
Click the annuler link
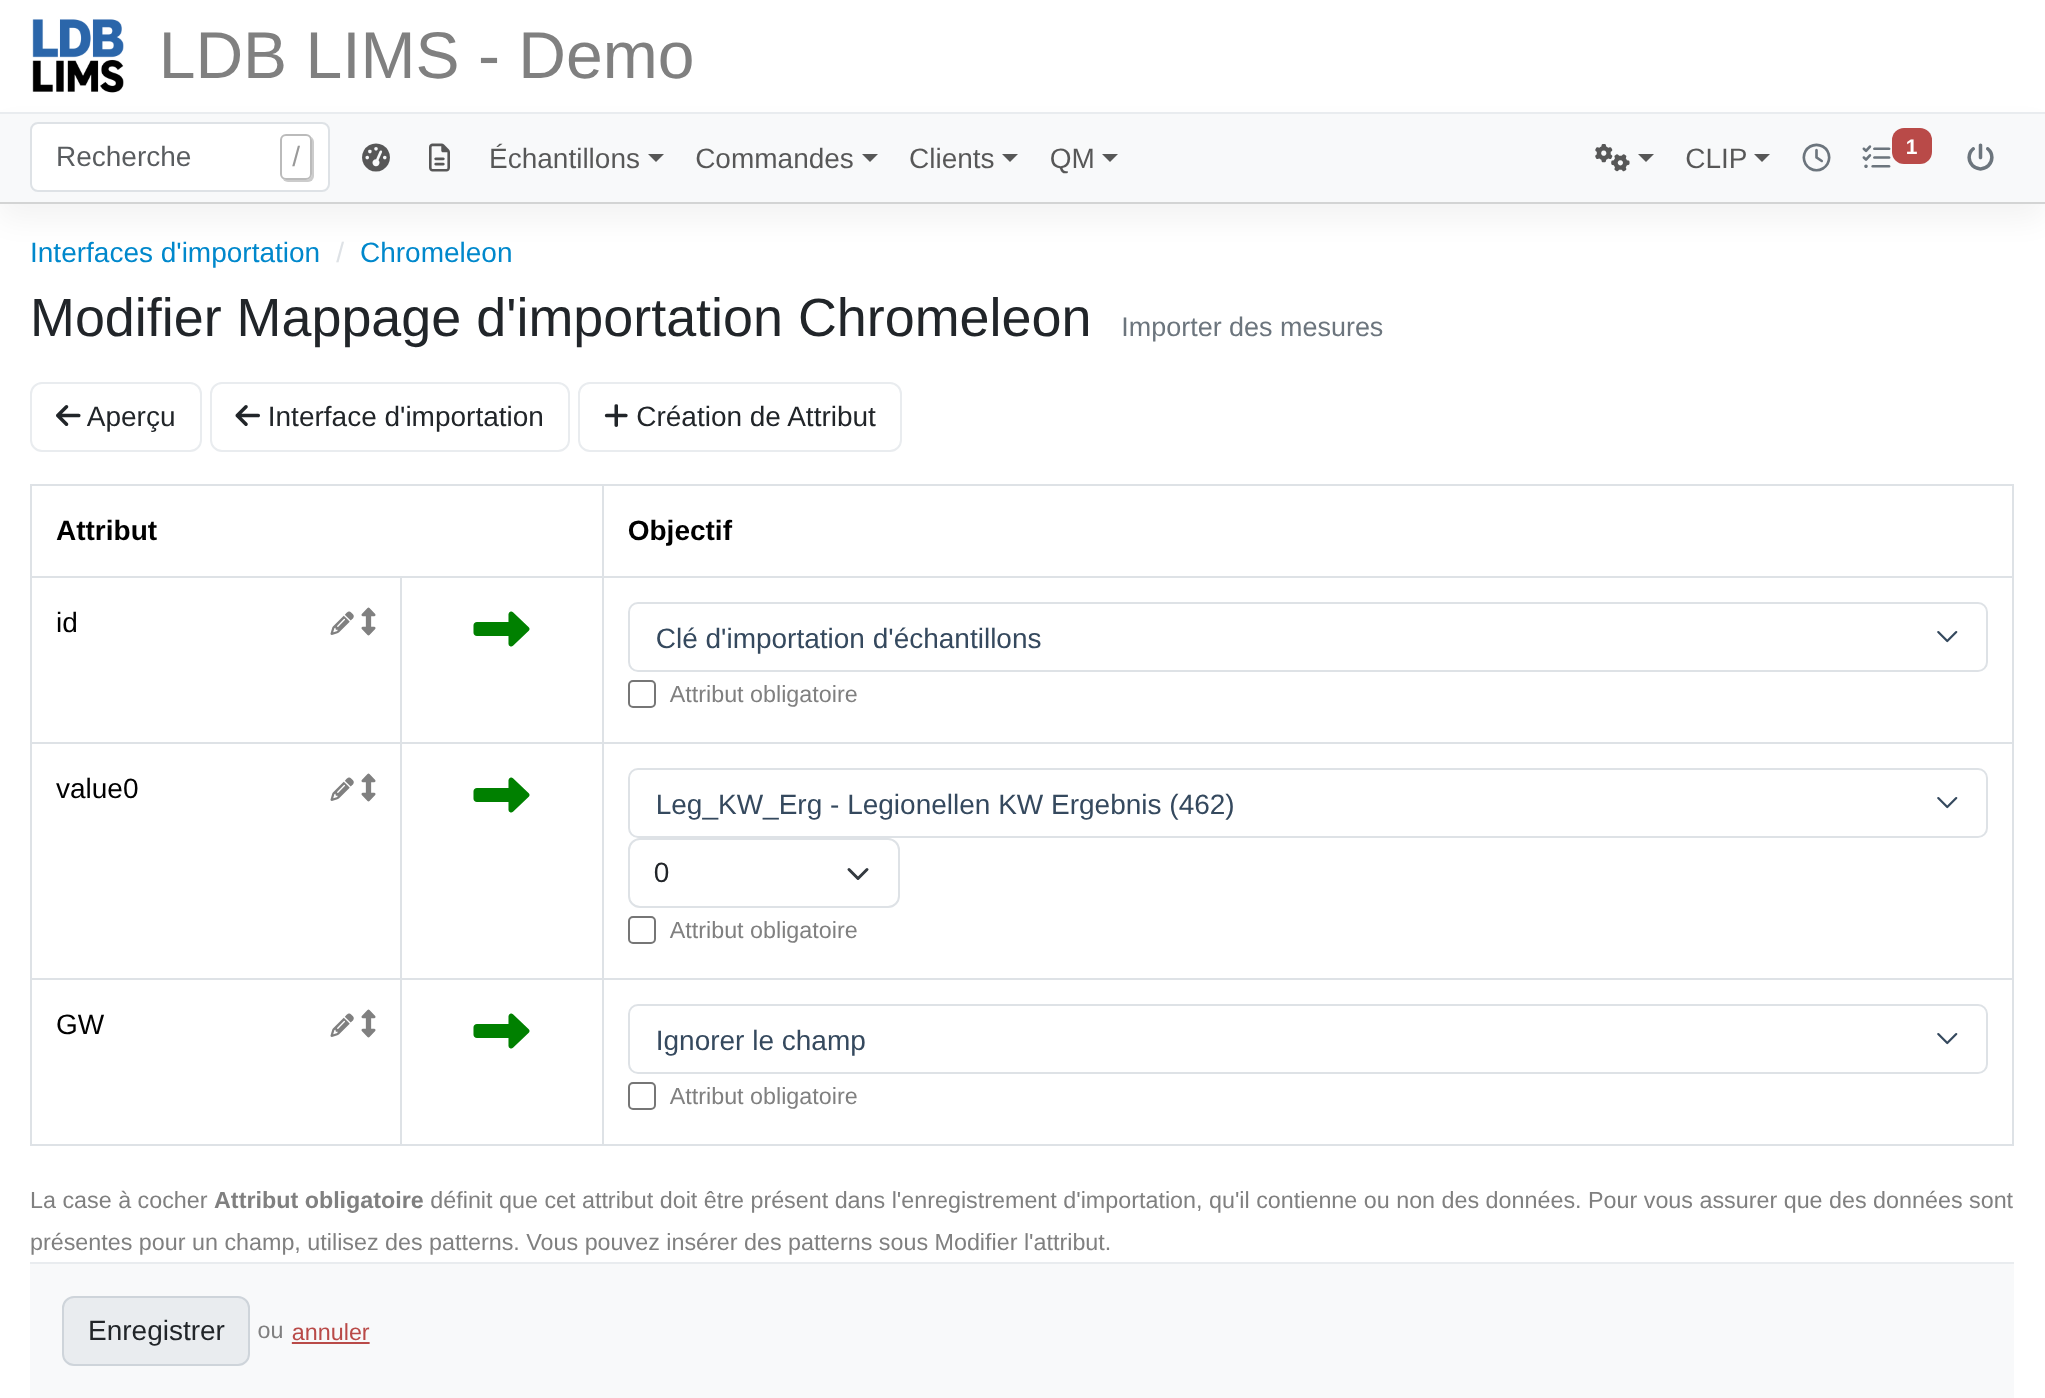tap(331, 1332)
